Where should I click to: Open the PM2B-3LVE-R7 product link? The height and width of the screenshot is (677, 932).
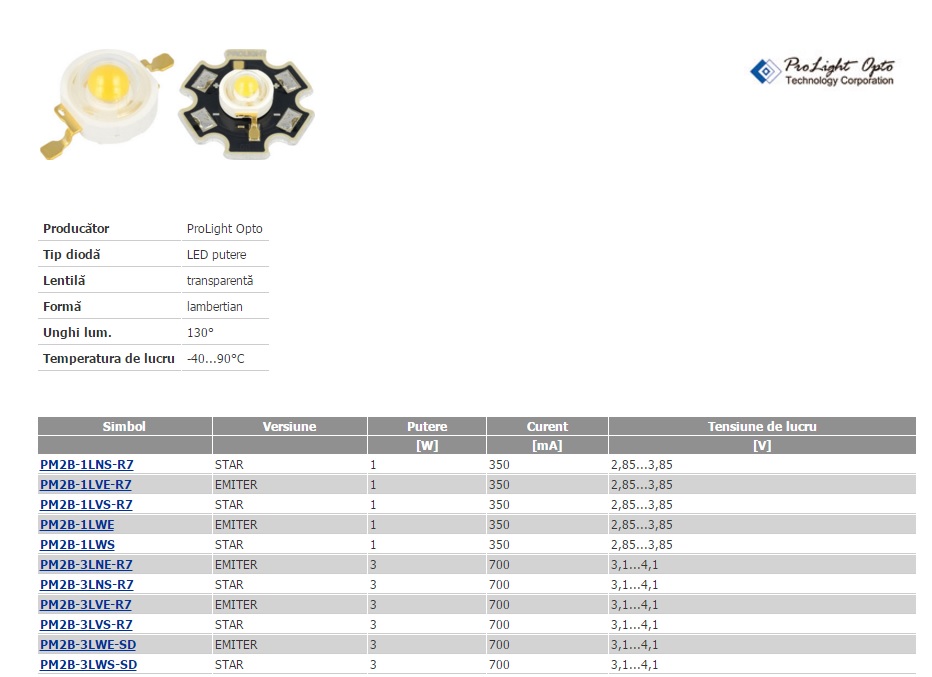point(86,605)
